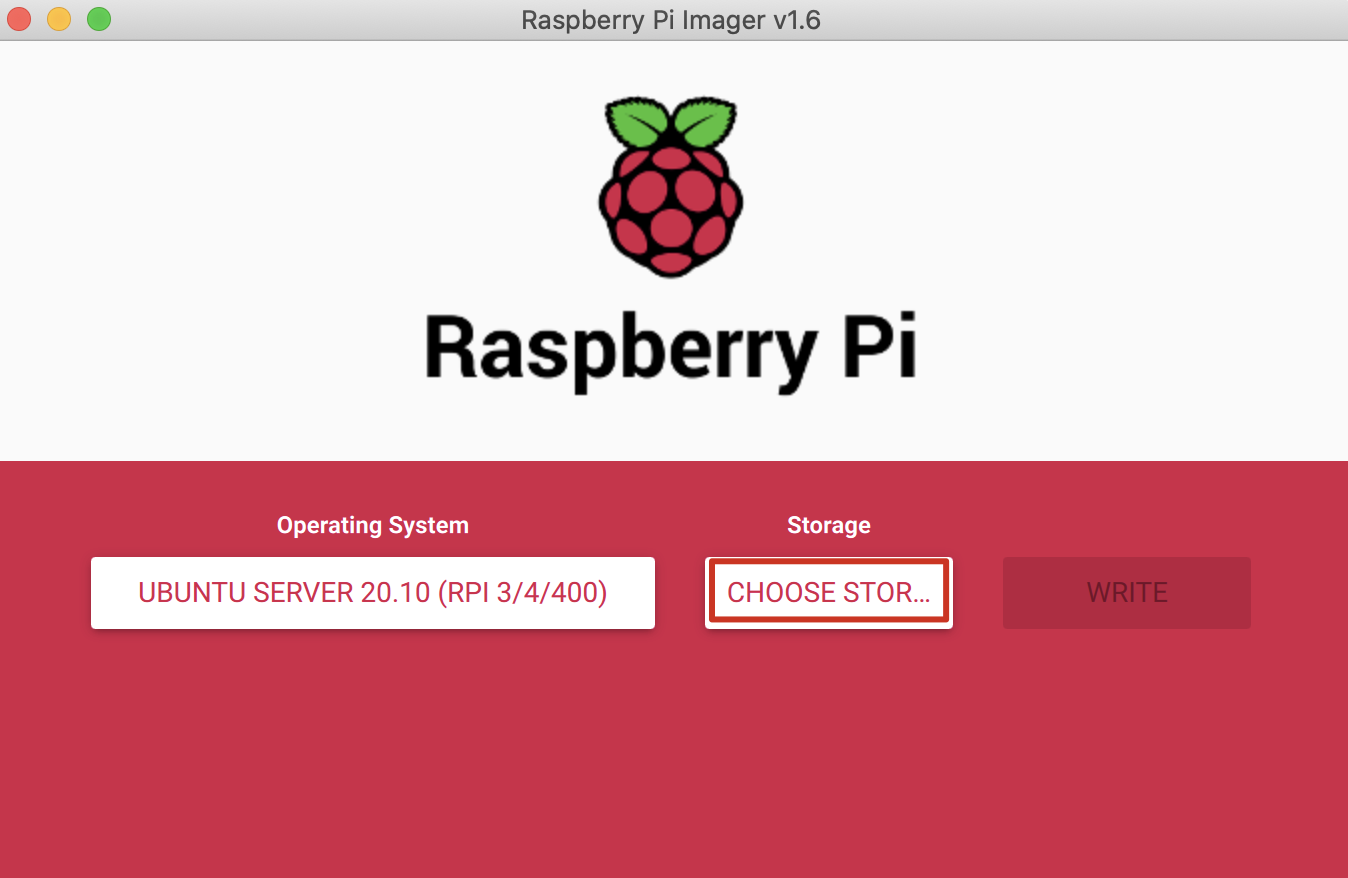
Task: Maximize the window using the green button
Action: coord(98,19)
